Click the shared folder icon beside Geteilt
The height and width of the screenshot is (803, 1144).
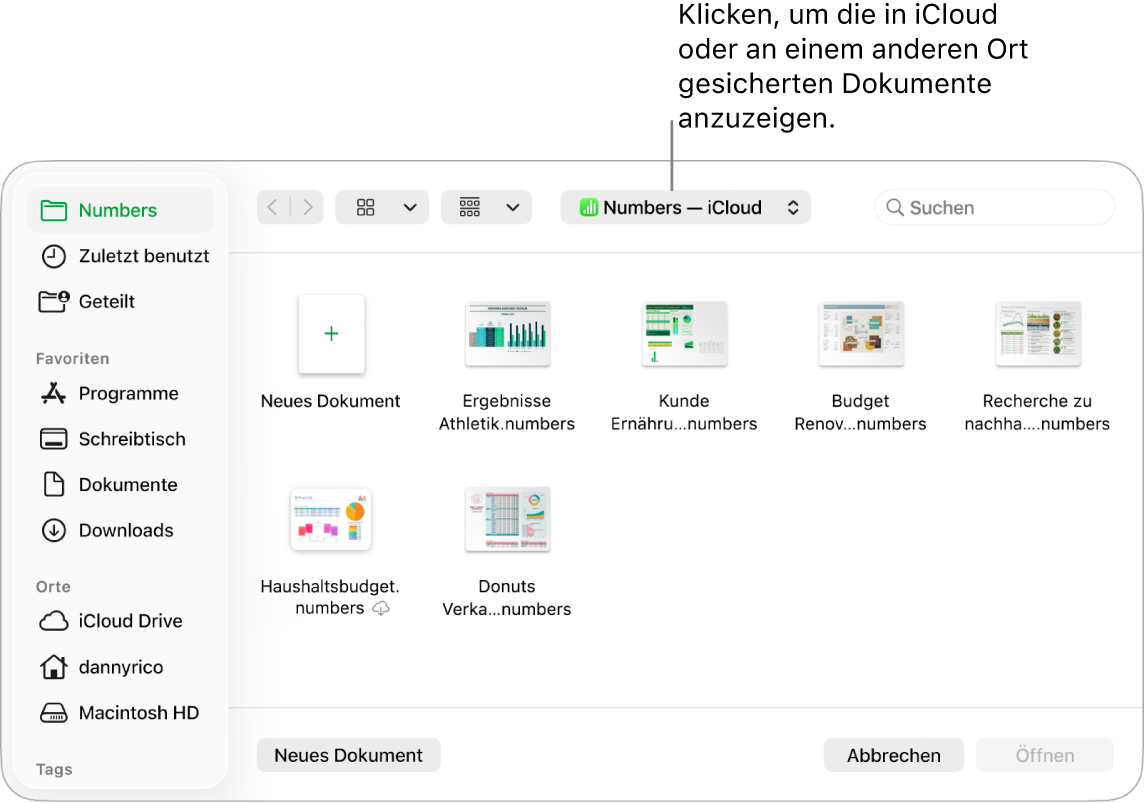pyautogui.click(x=54, y=301)
